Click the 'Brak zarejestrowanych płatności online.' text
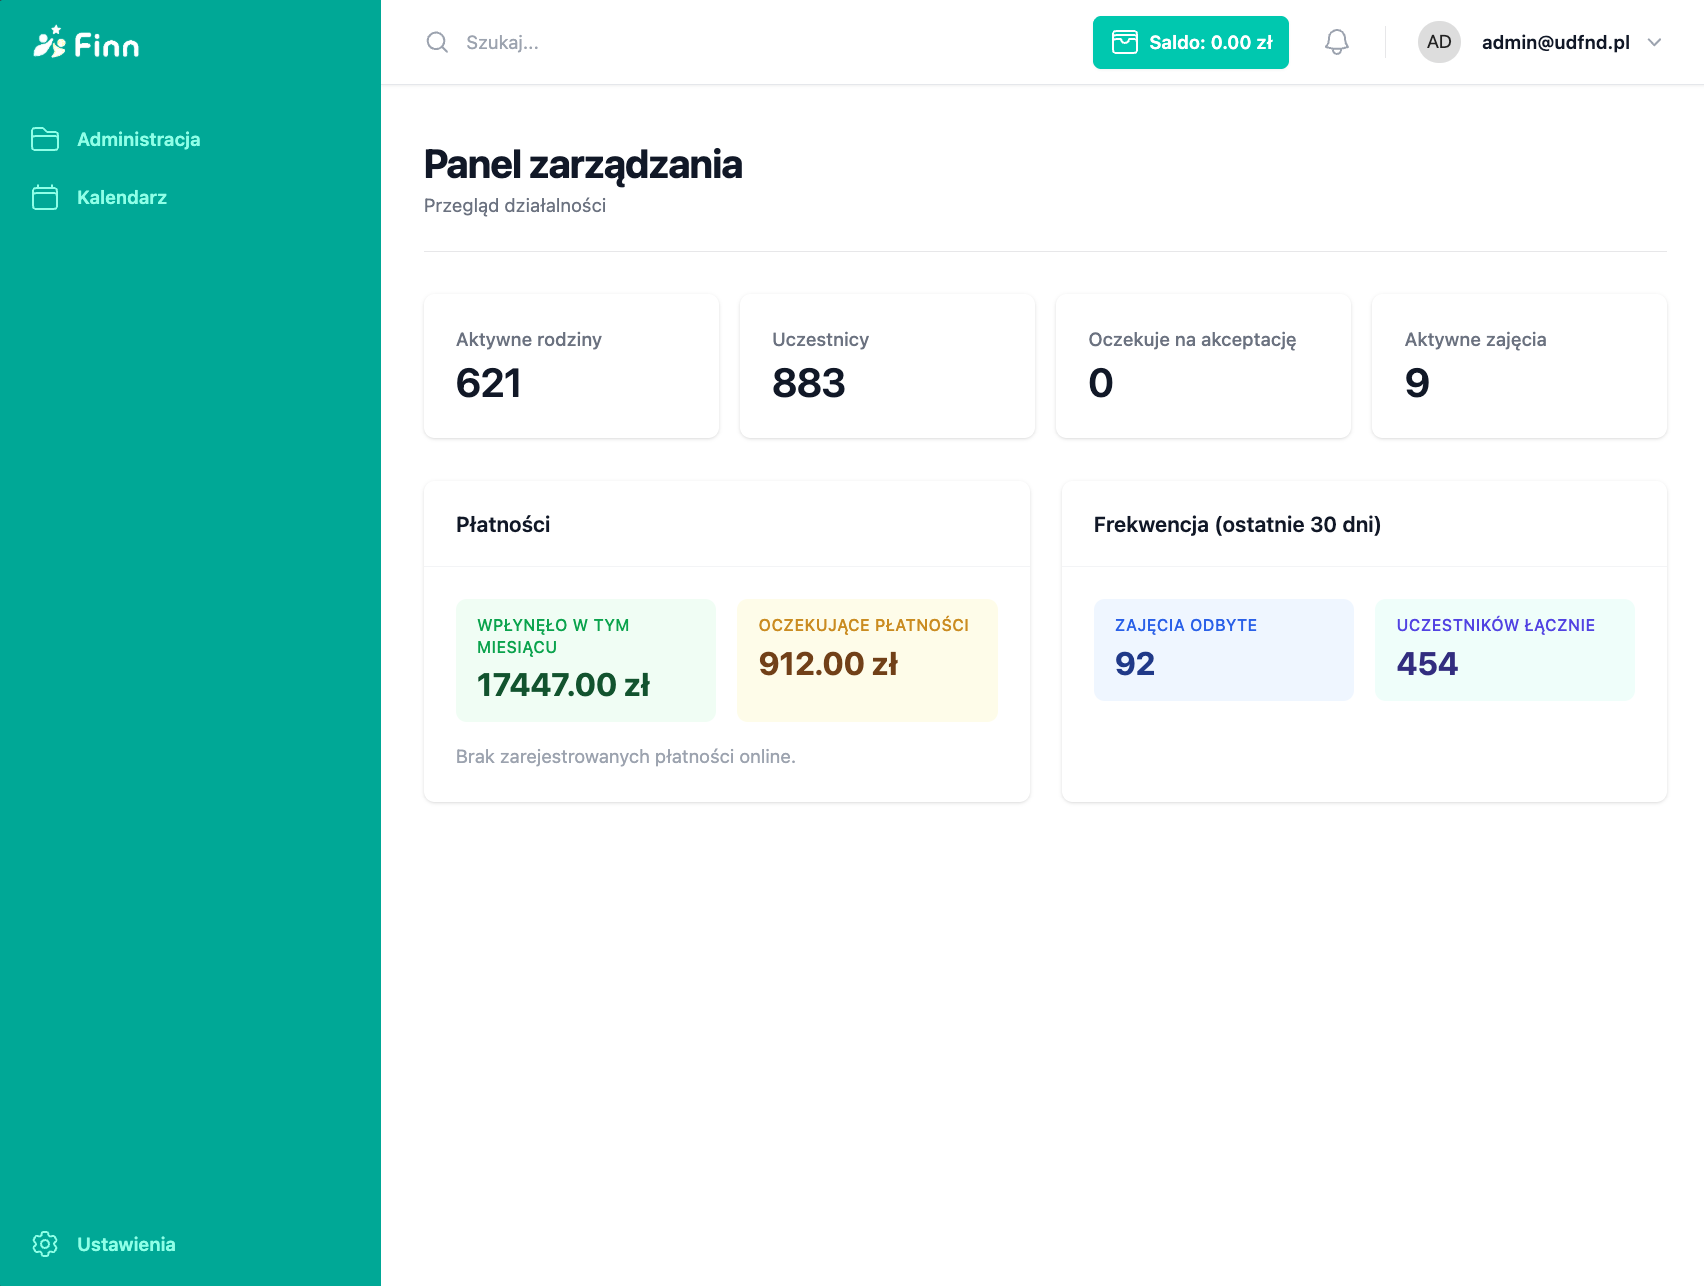 pos(626,756)
